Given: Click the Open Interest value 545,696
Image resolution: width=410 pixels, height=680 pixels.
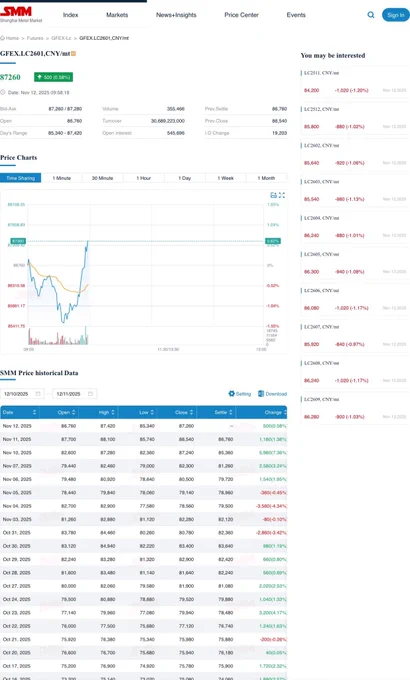Looking at the screenshot, I should coord(176,133).
